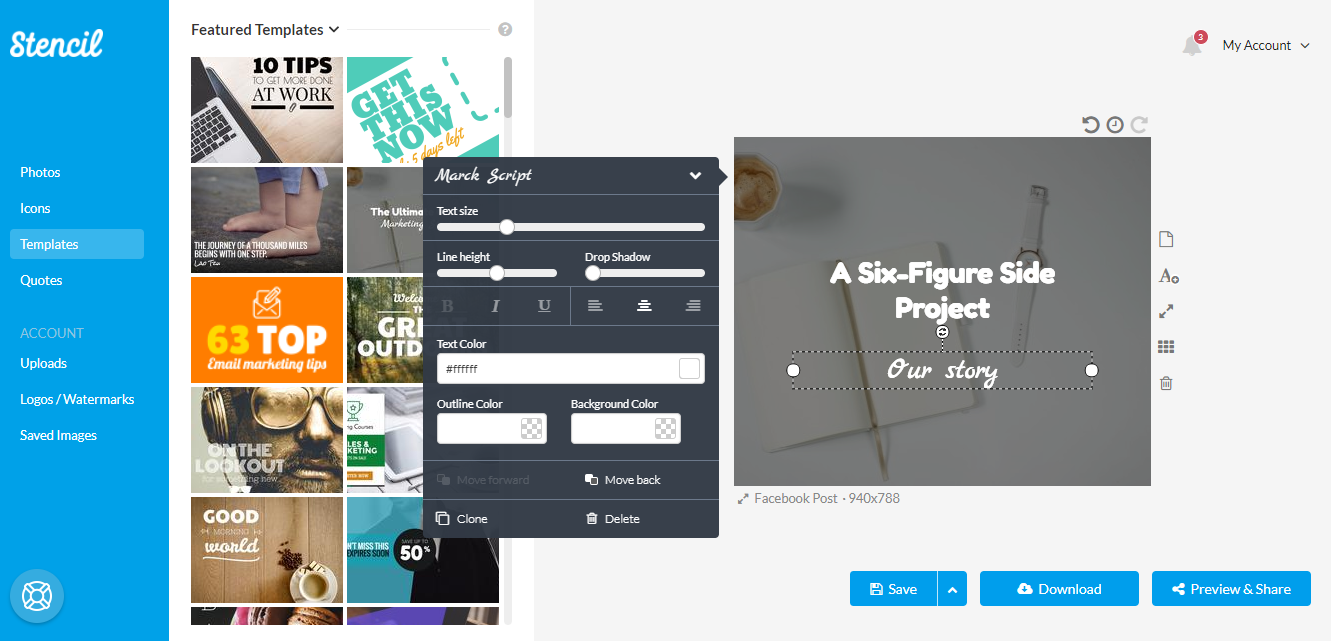Click the trash icon beside the canvas
The width and height of the screenshot is (1331, 641).
point(1166,383)
